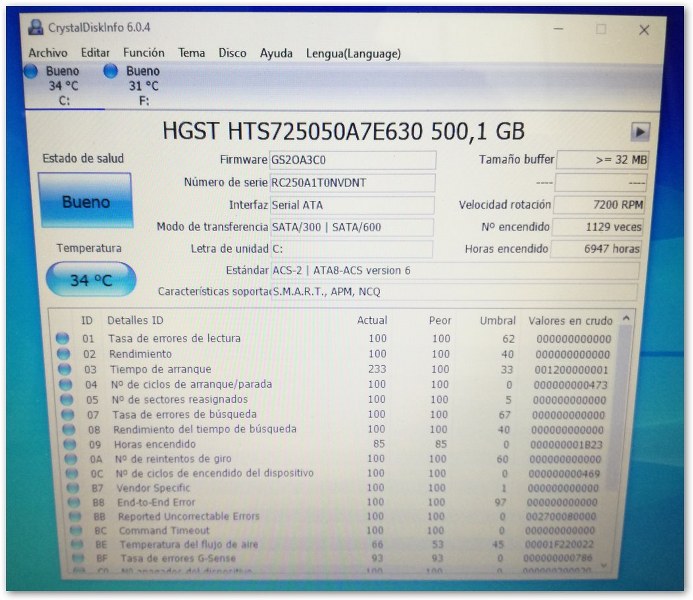Screen dimensions: 693x600
Task: Click the status dot for attribute BE
Action: pos(77,544)
